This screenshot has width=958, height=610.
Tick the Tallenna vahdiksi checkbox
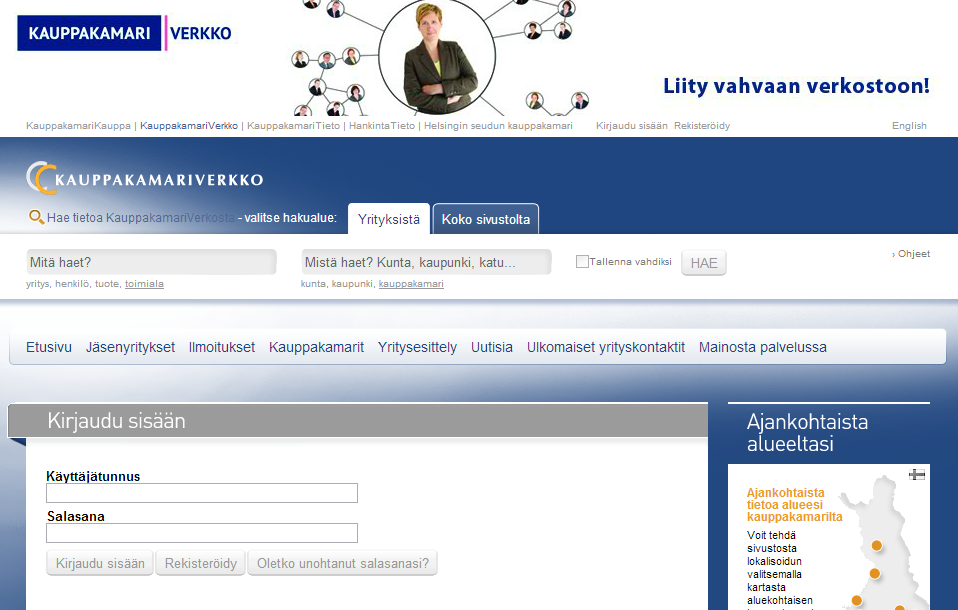582,262
